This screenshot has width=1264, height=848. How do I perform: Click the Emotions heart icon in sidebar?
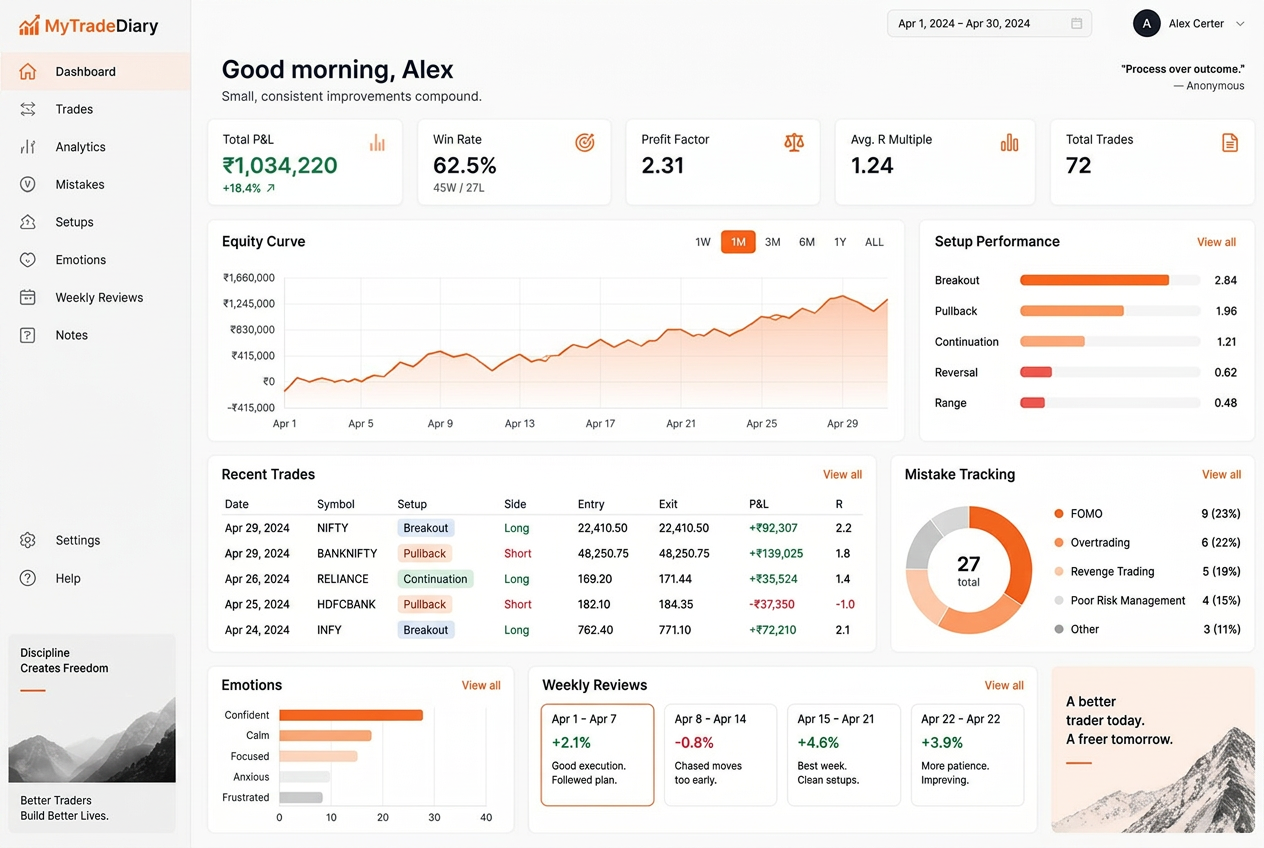(28, 260)
